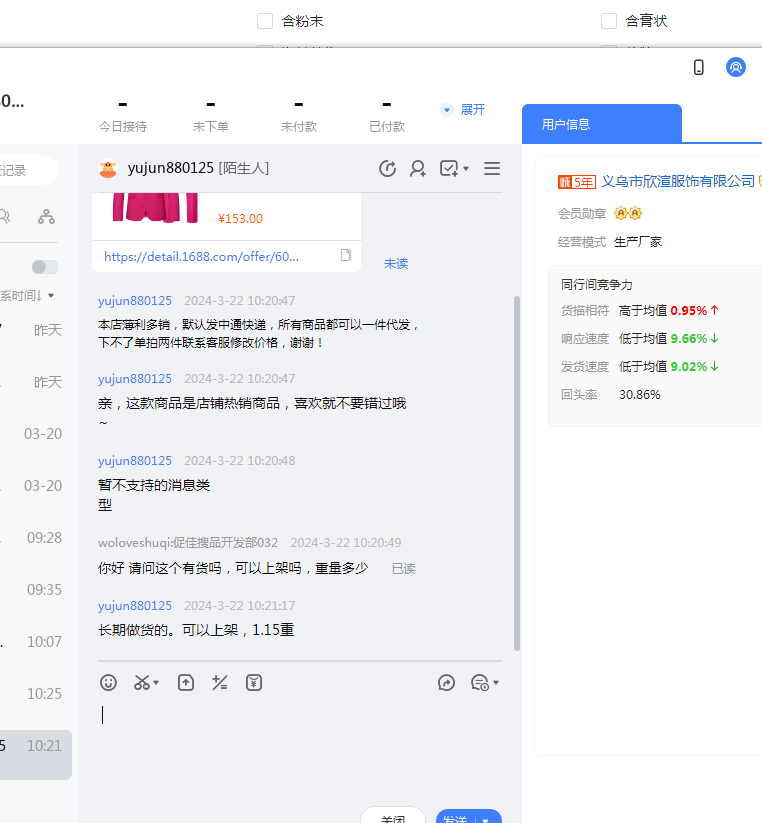
Task: Click the scissors screenshot tool icon
Action: point(142,683)
